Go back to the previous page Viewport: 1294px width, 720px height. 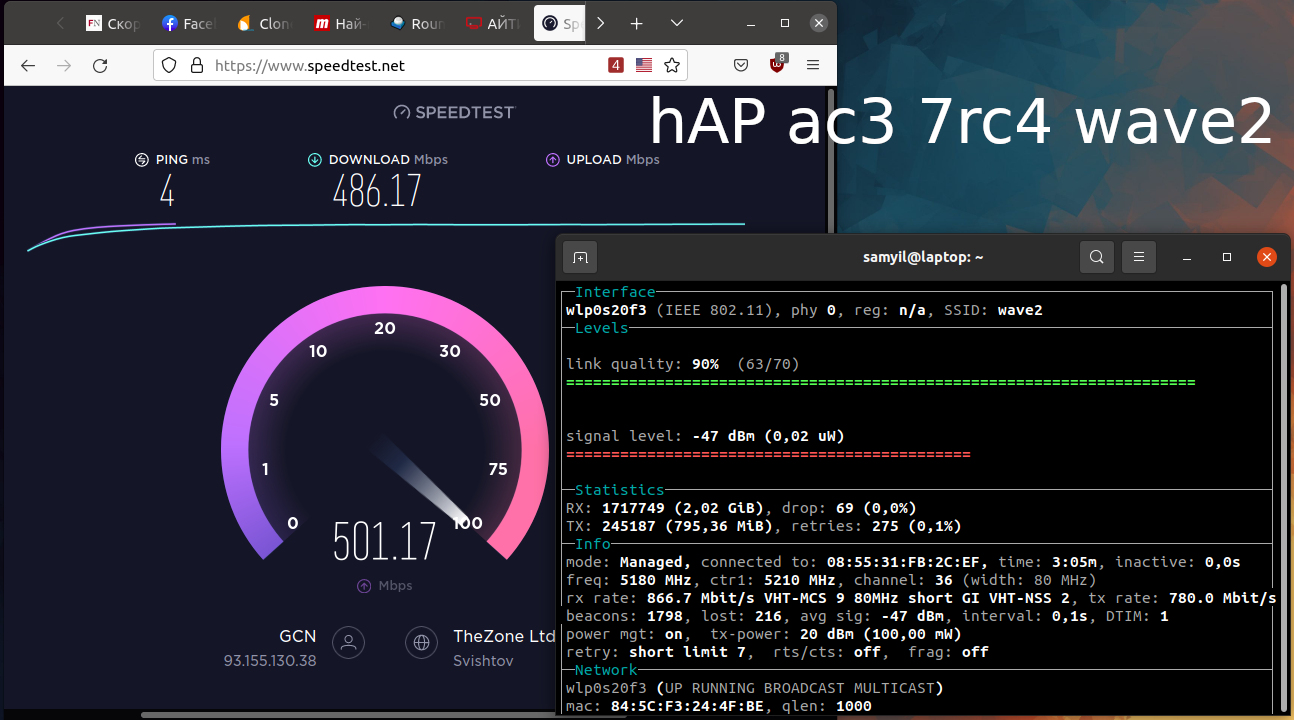point(28,65)
